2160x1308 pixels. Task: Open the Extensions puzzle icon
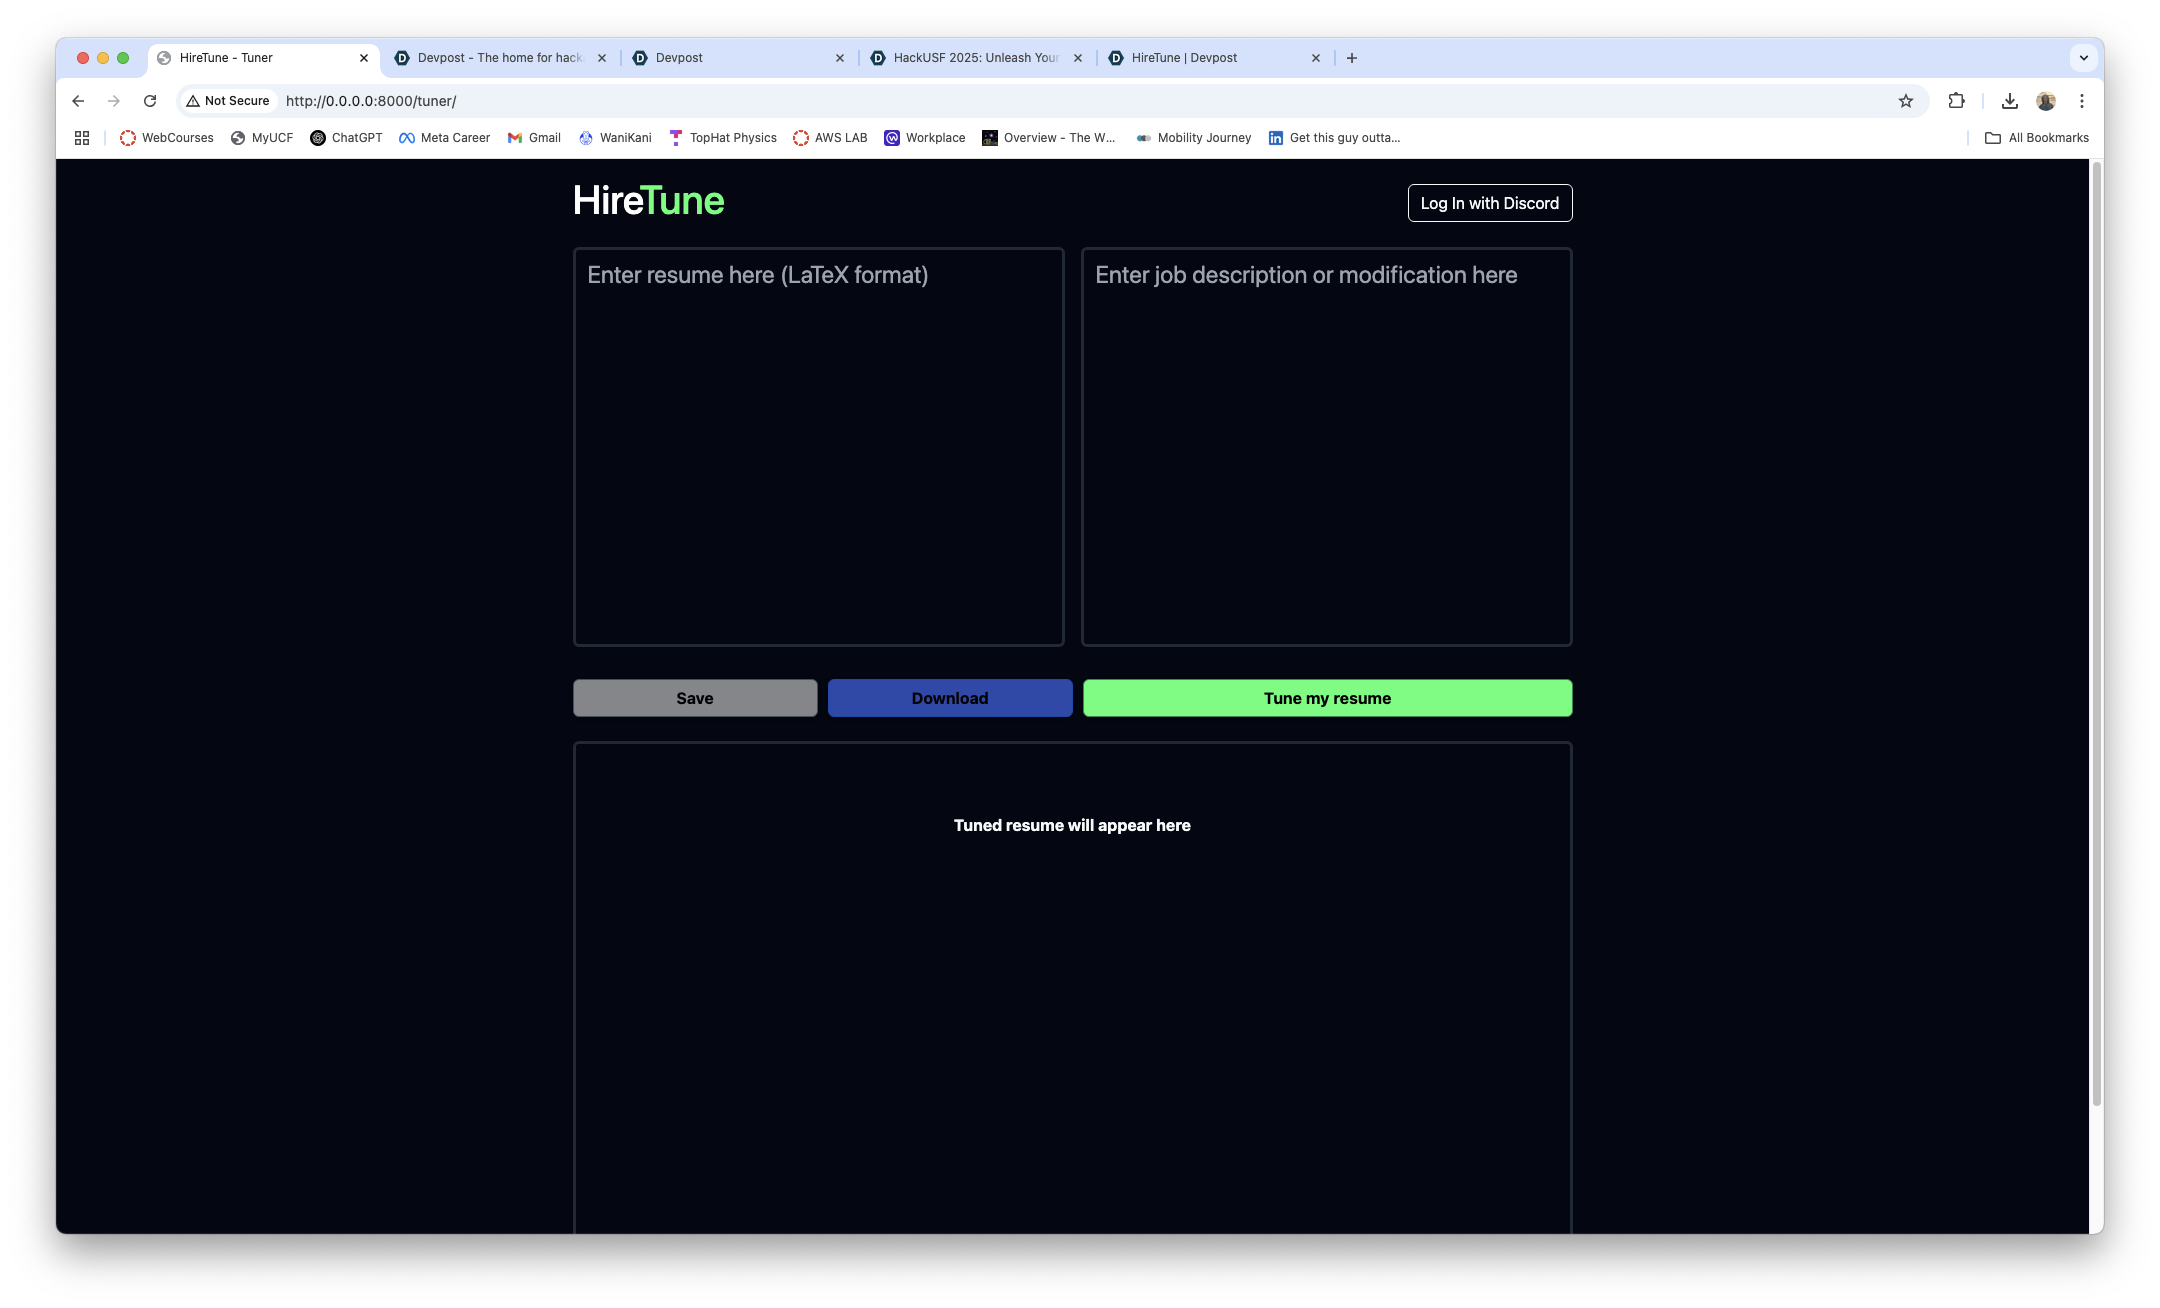(x=1956, y=101)
